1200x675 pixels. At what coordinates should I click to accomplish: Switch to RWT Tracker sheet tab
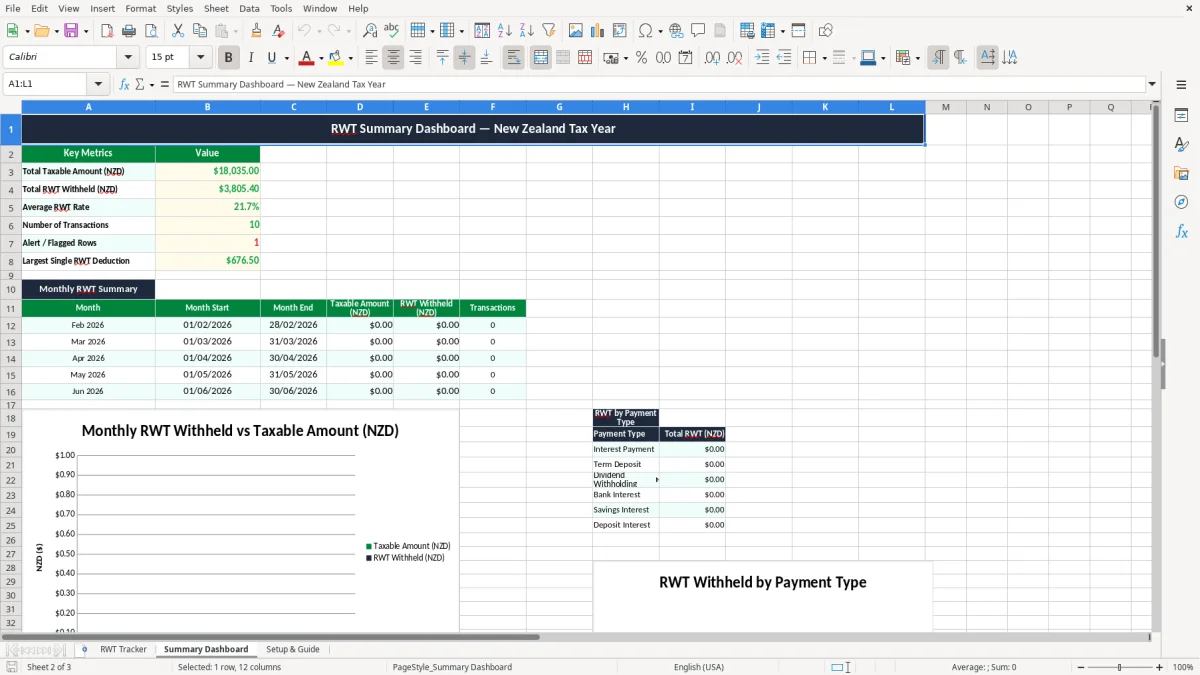point(123,649)
